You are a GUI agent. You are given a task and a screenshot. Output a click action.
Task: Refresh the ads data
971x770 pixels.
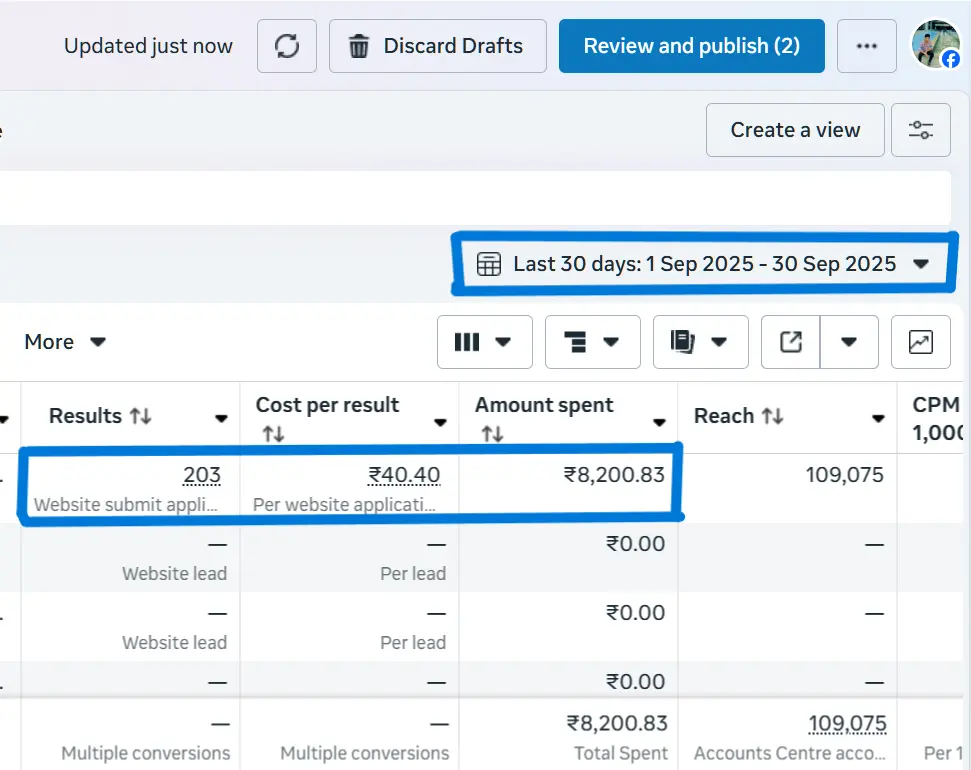point(287,45)
